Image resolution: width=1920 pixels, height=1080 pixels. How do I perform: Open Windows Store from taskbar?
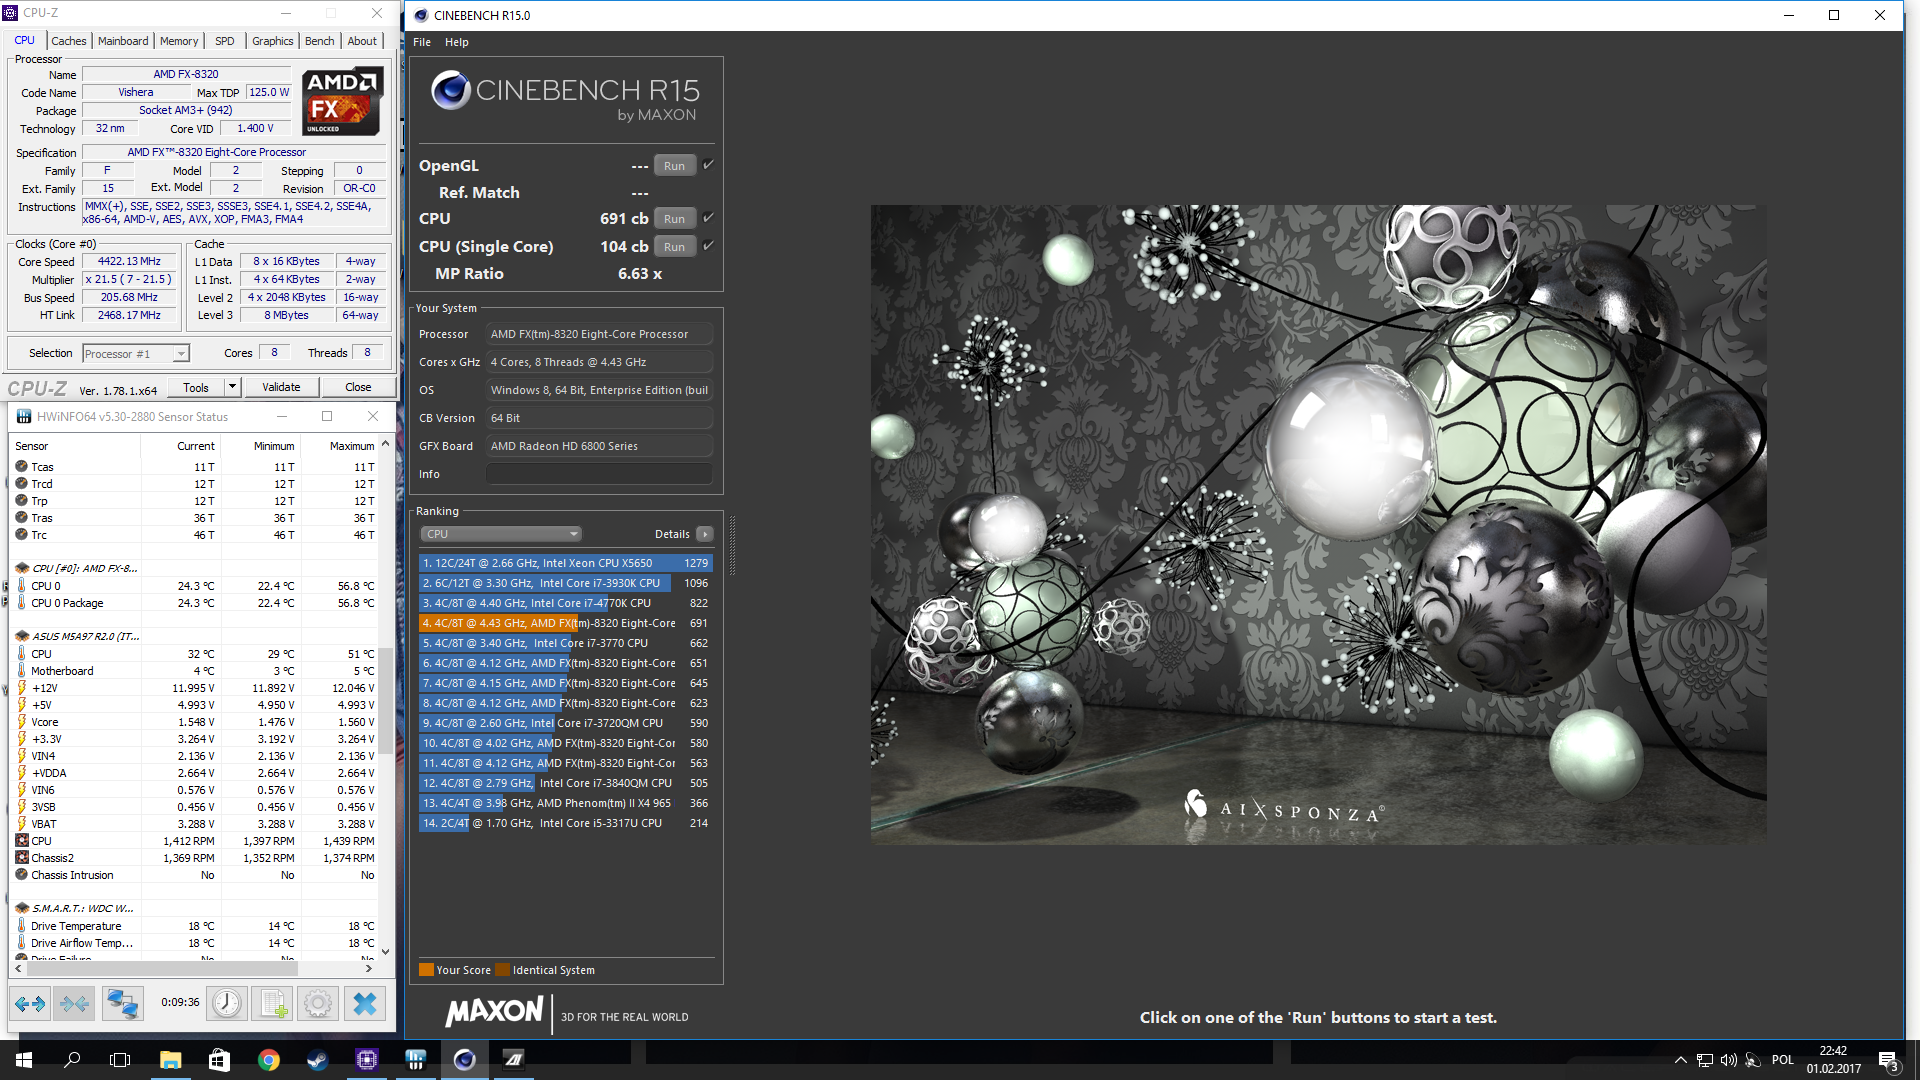219,1060
